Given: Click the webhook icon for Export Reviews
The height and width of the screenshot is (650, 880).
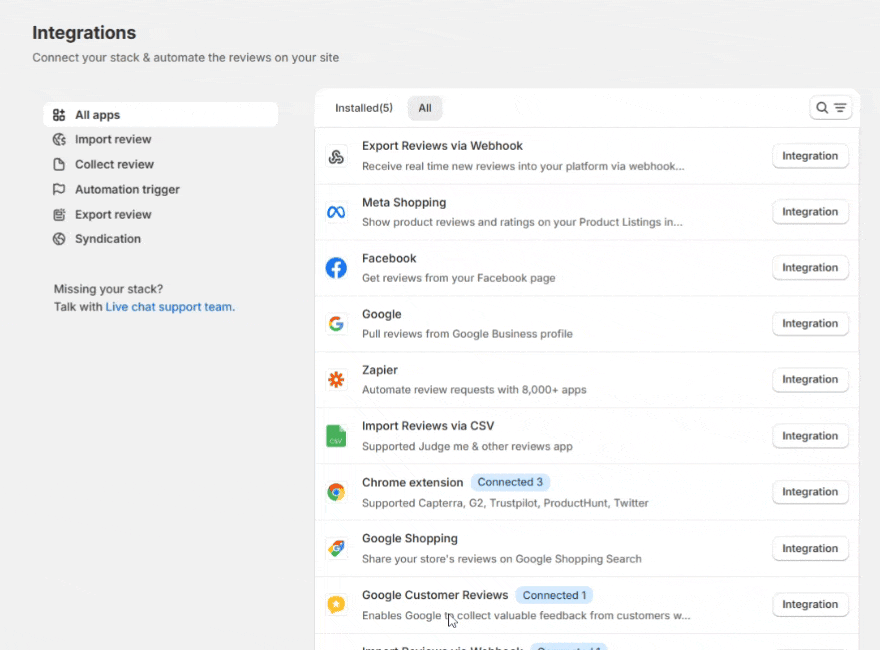Looking at the screenshot, I should coord(336,157).
